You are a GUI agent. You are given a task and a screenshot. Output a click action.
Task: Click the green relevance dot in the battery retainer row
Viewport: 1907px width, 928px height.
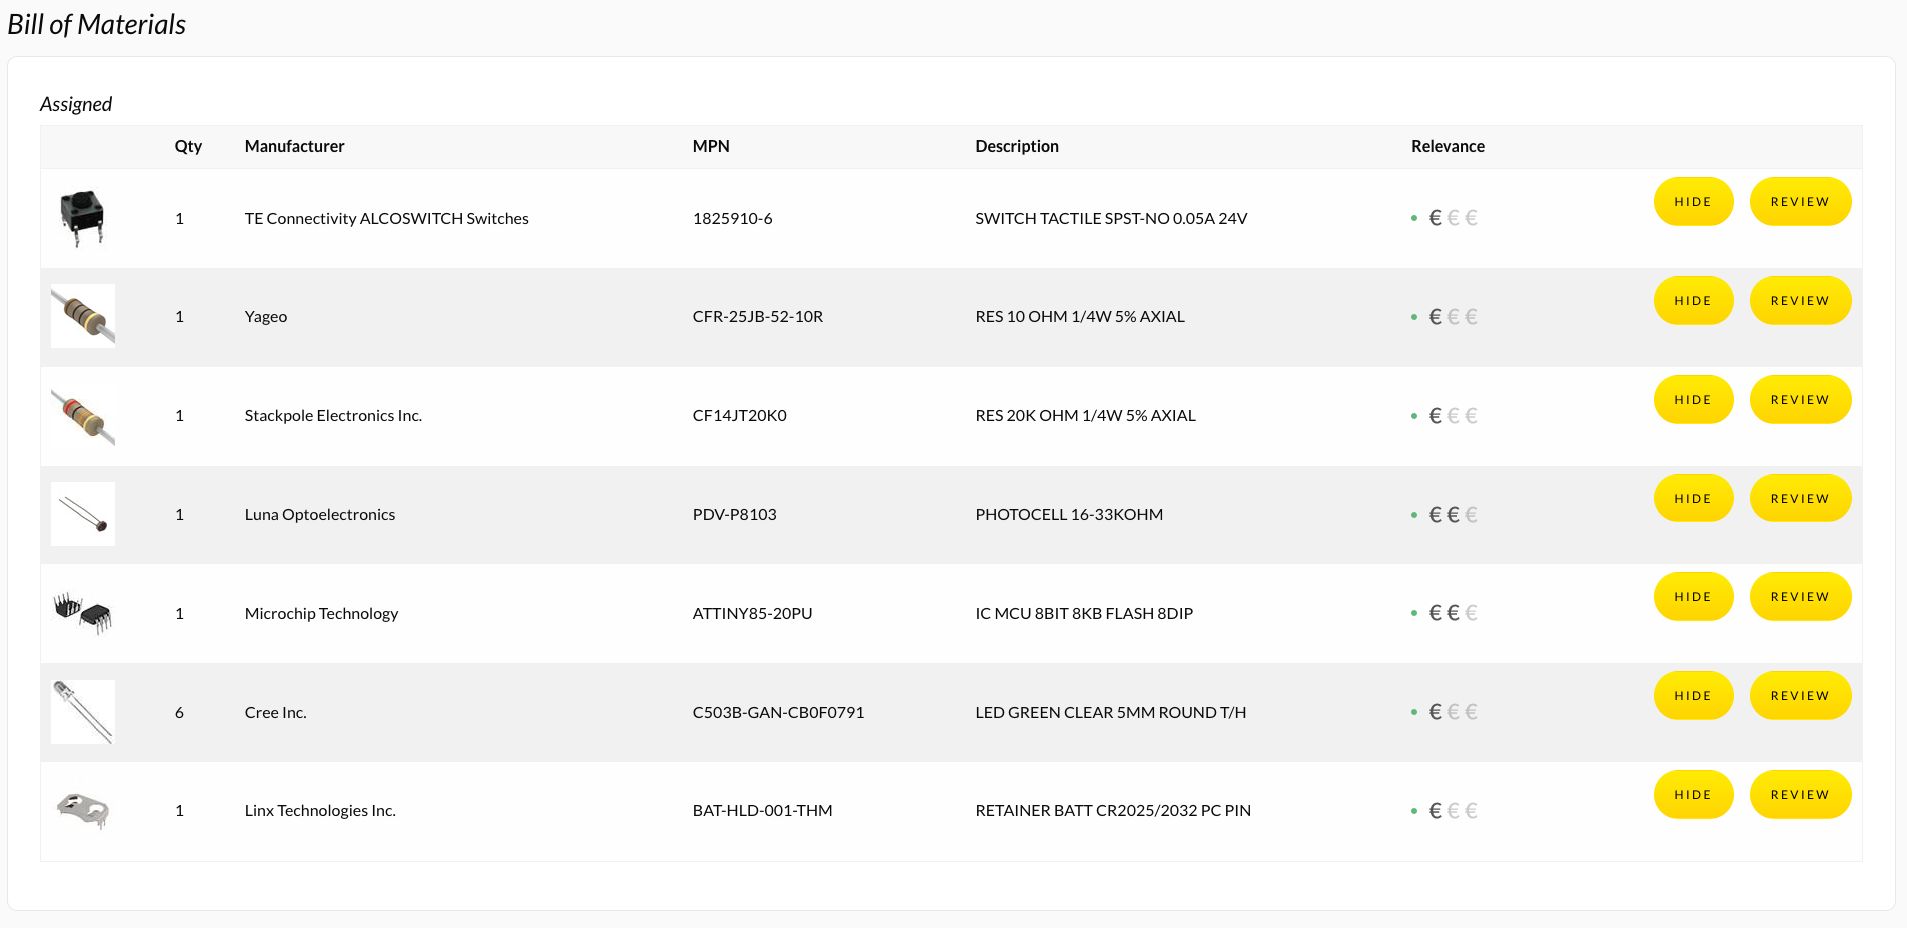(x=1414, y=809)
